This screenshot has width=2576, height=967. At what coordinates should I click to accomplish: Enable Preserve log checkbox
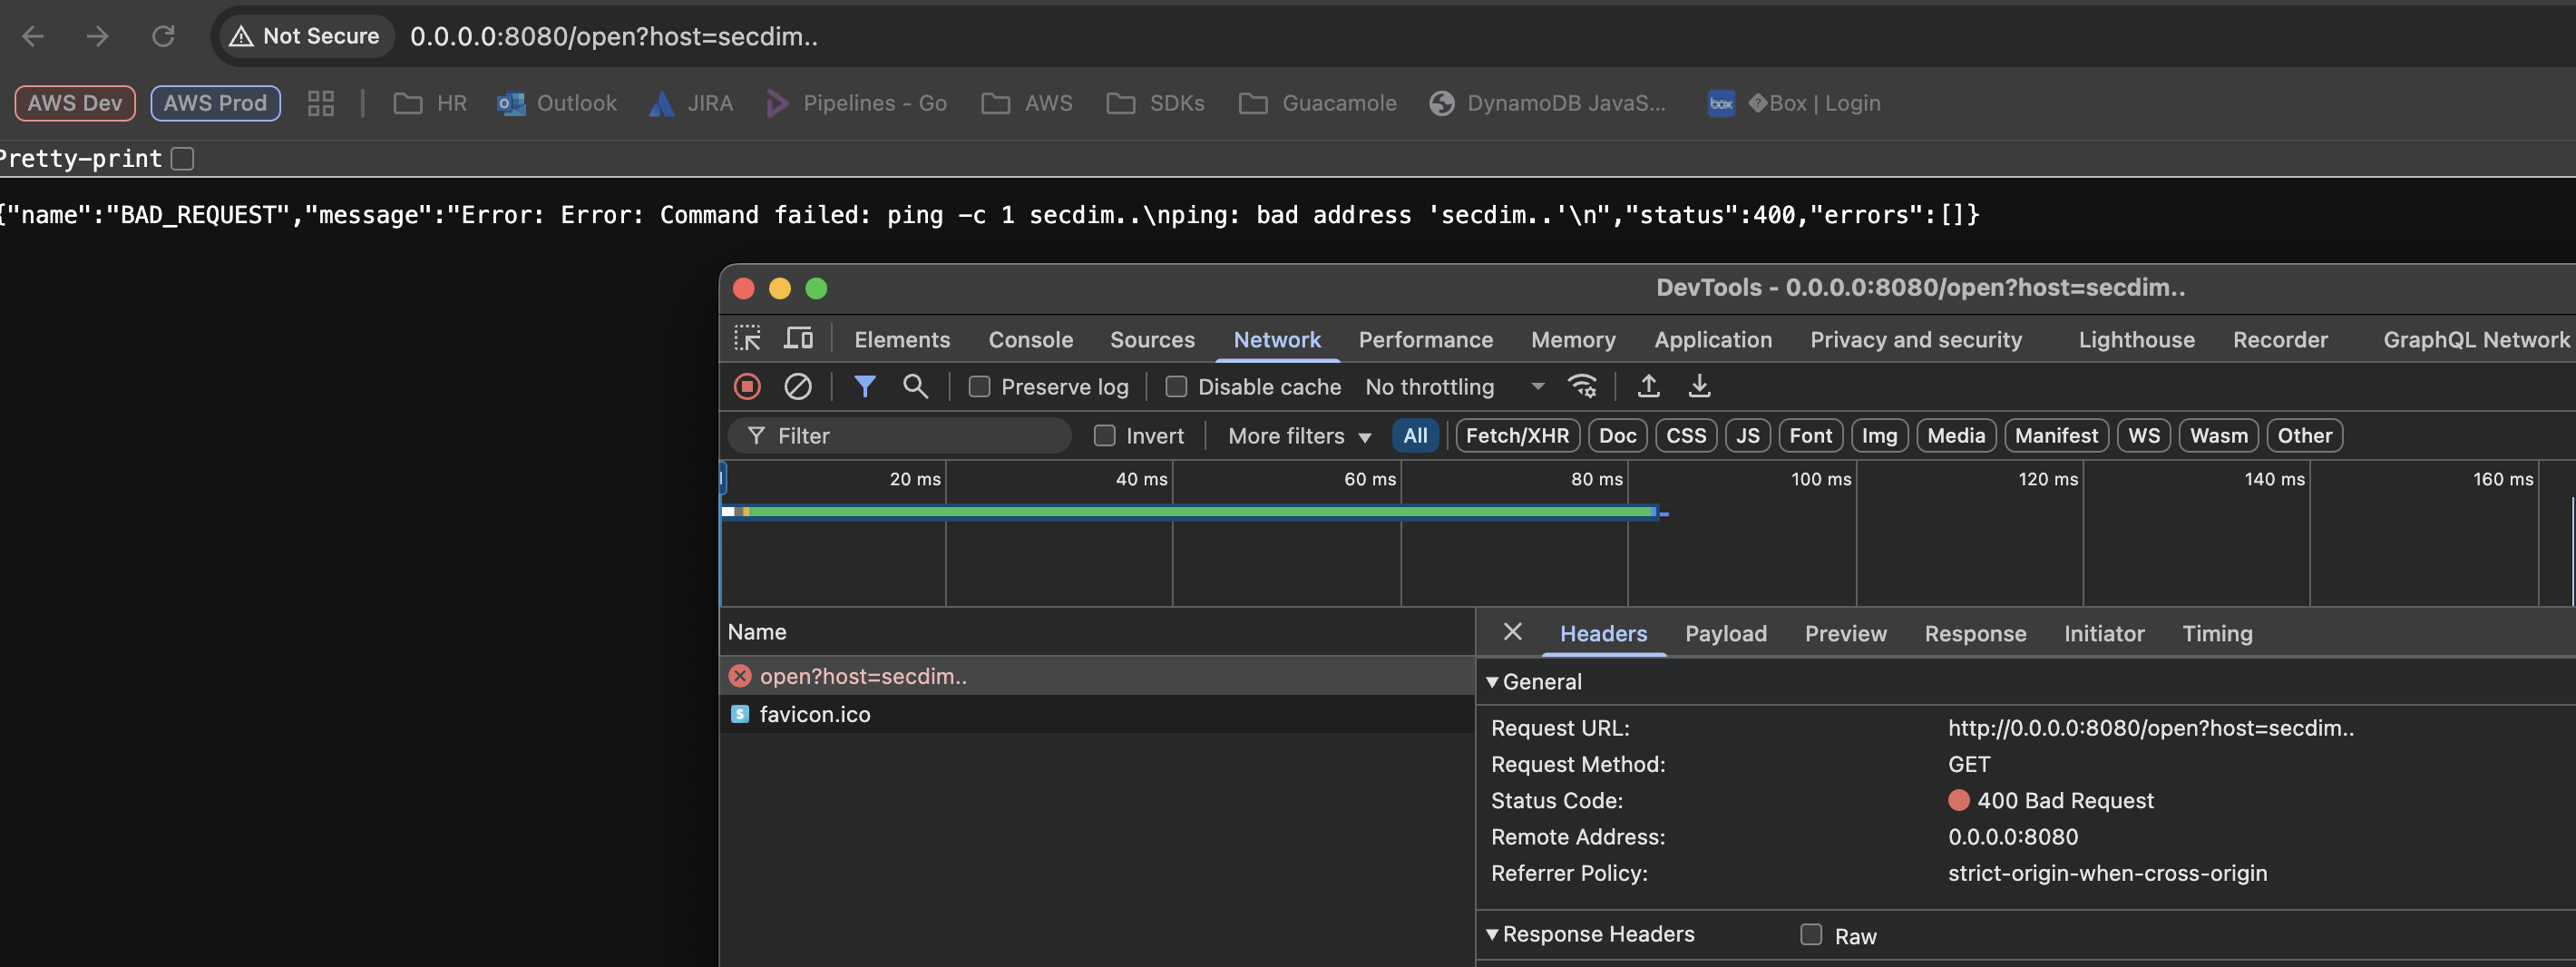(979, 387)
